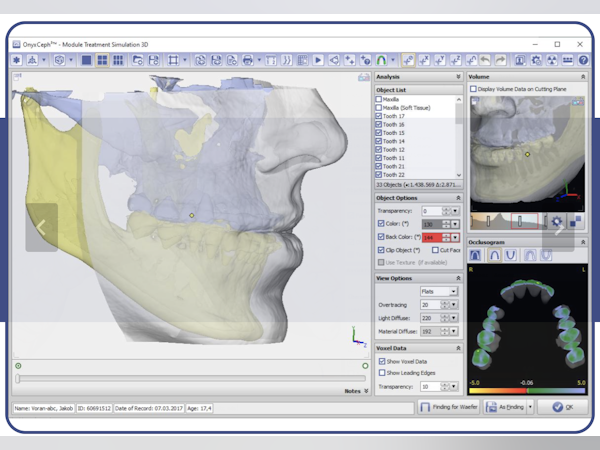Click the Volume panel gear settings icon
Image resolution: width=600 pixels, height=450 pixels.
557,222
